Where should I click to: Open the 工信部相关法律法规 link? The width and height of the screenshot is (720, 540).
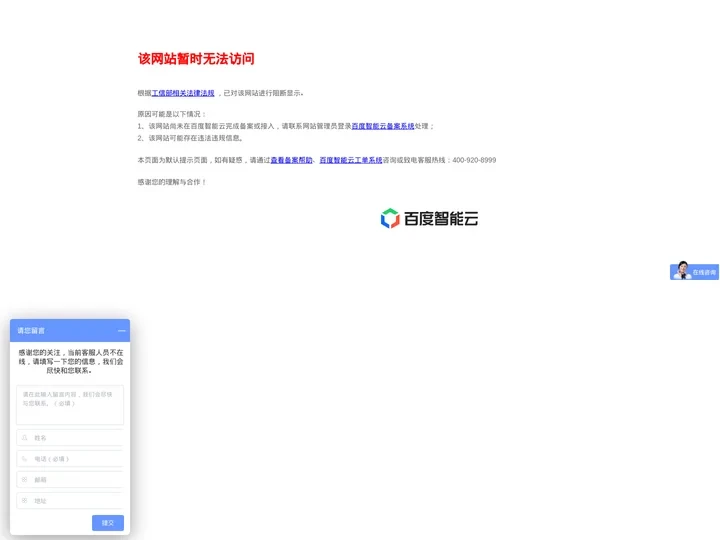(183, 93)
